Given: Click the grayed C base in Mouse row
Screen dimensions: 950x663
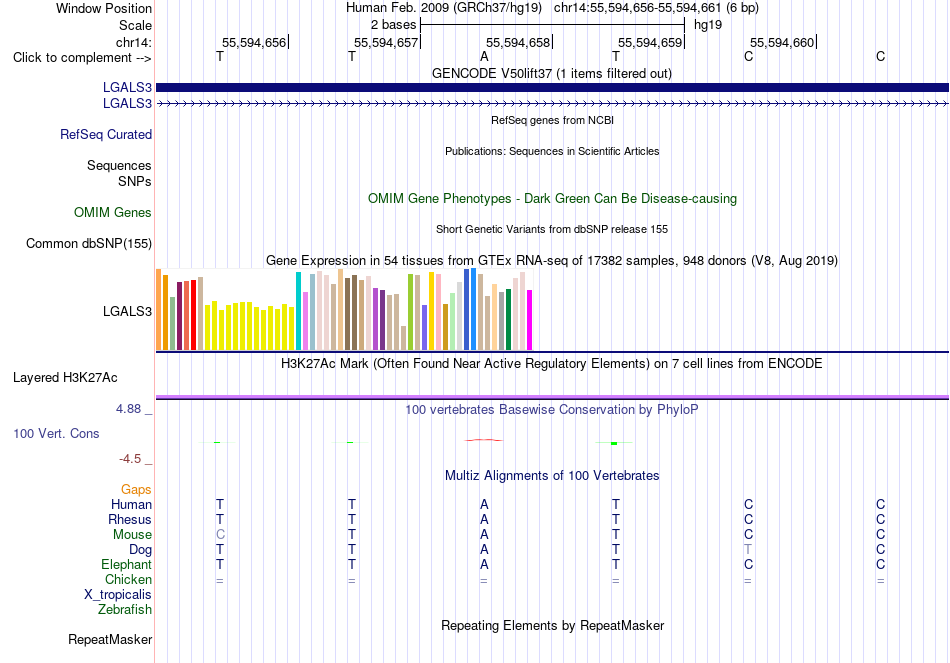Looking at the screenshot, I should pyautogui.click(x=220, y=535).
